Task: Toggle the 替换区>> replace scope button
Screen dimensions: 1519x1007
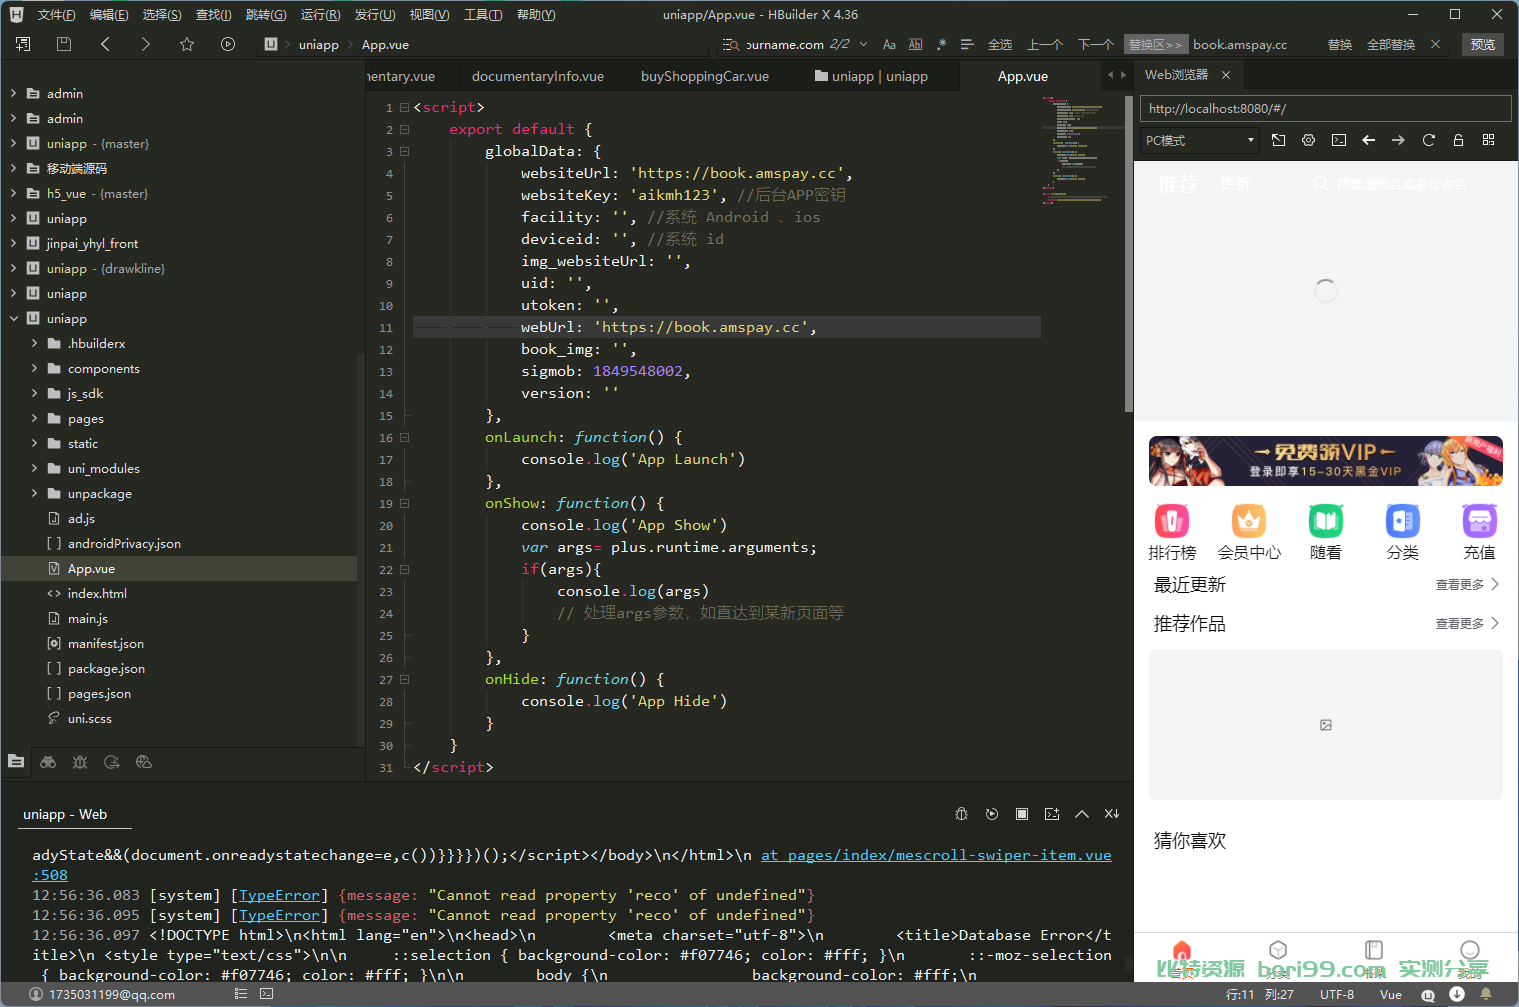Action: point(1155,44)
